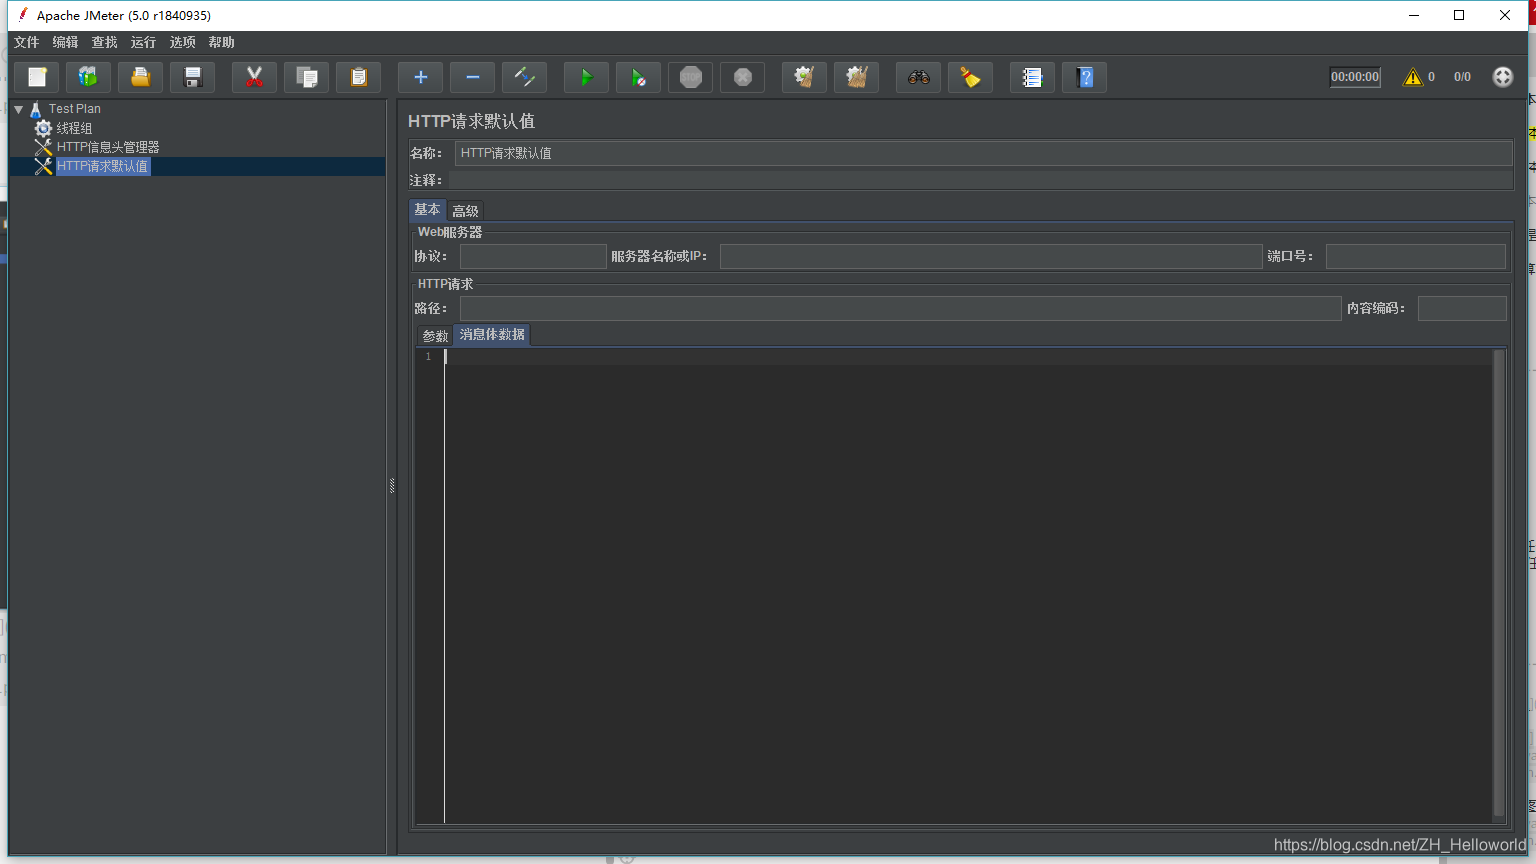
Task: Click the 00:00:00 elapsed time display
Action: coord(1355,77)
